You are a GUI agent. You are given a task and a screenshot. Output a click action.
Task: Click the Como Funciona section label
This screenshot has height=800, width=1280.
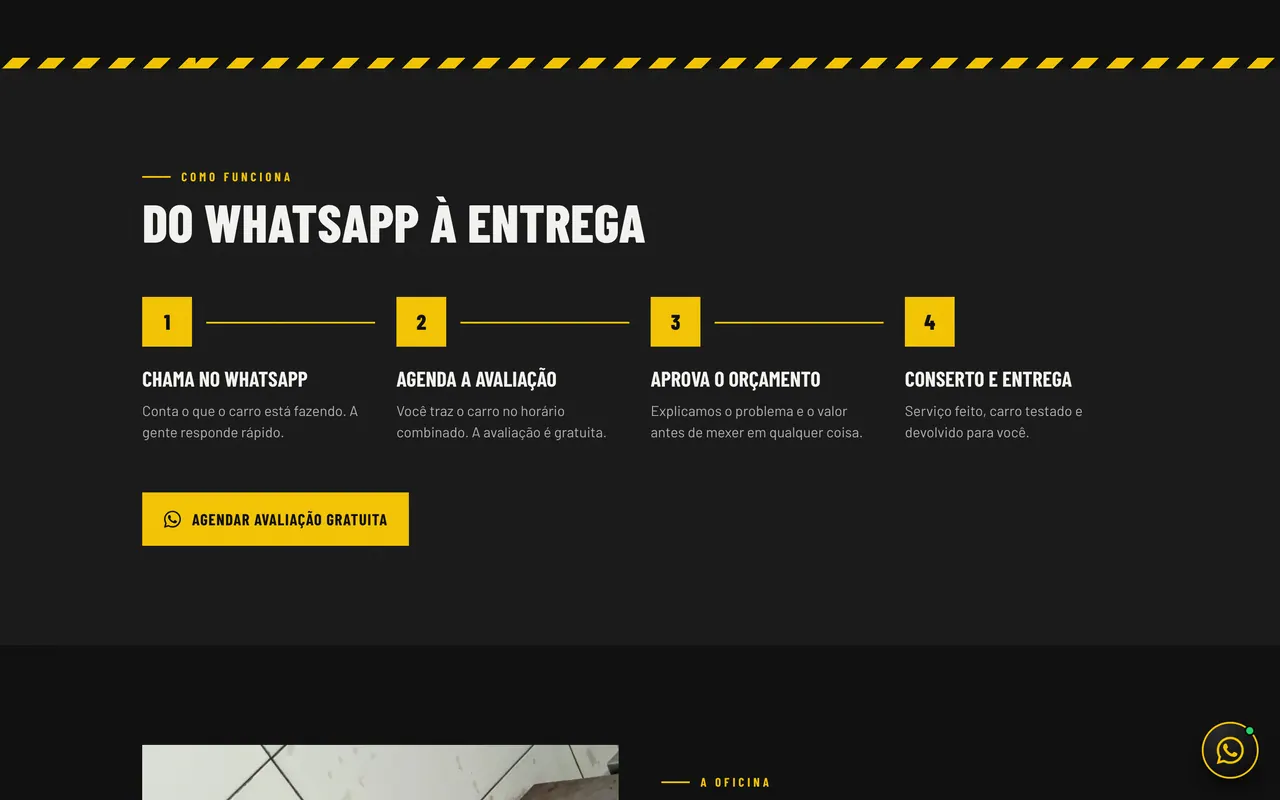pyautogui.click(x=236, y=177)
